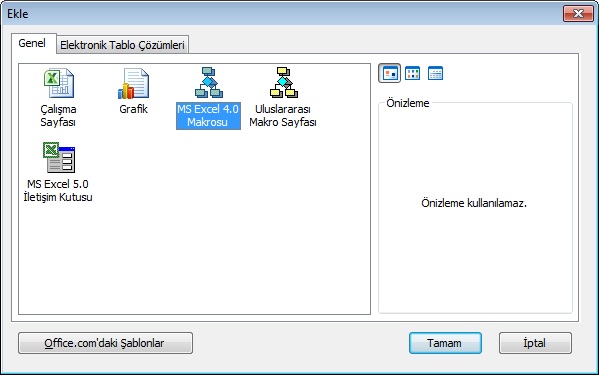Switch to list view button

413,73
